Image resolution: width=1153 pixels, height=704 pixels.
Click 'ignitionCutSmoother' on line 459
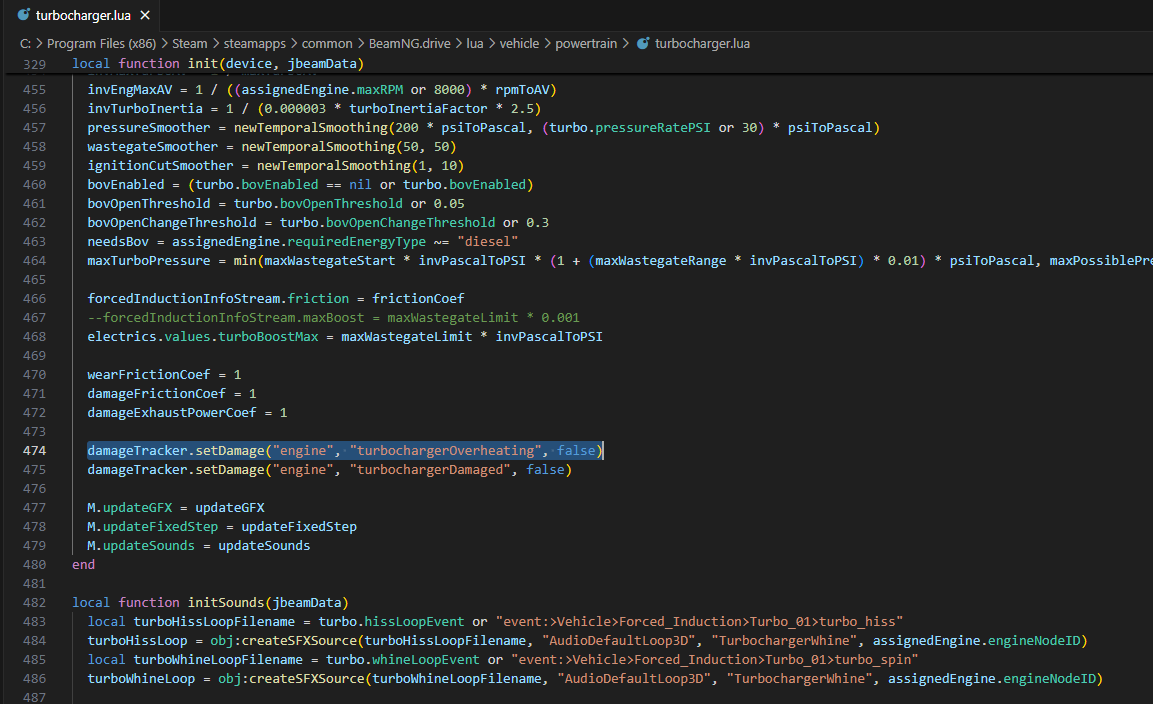(x=160, y=166)
